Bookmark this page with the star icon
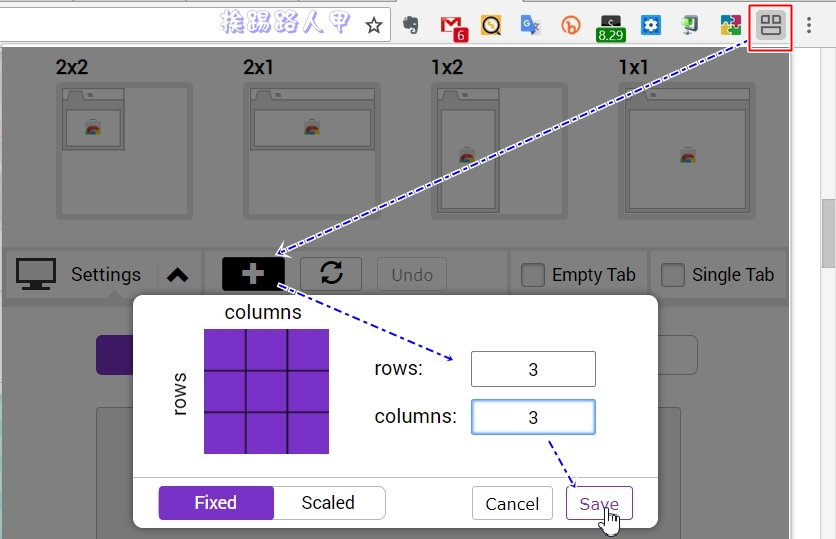The image size is (836, 539). point(374,25)
